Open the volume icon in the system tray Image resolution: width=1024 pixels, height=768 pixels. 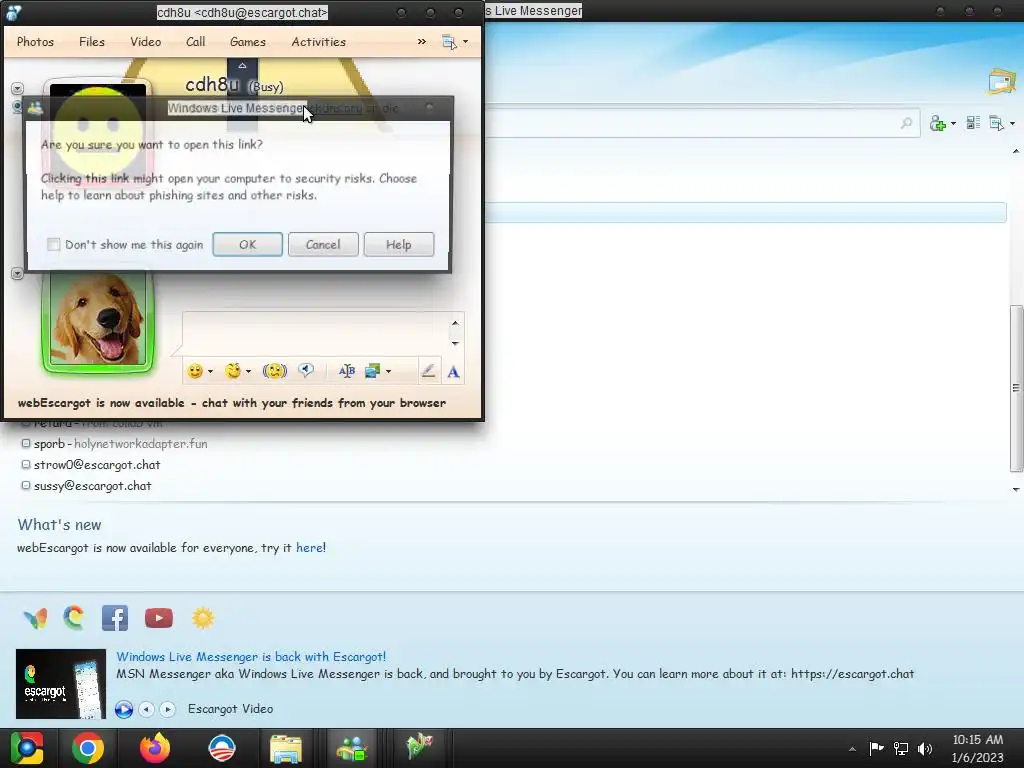[x=925, y=748]
